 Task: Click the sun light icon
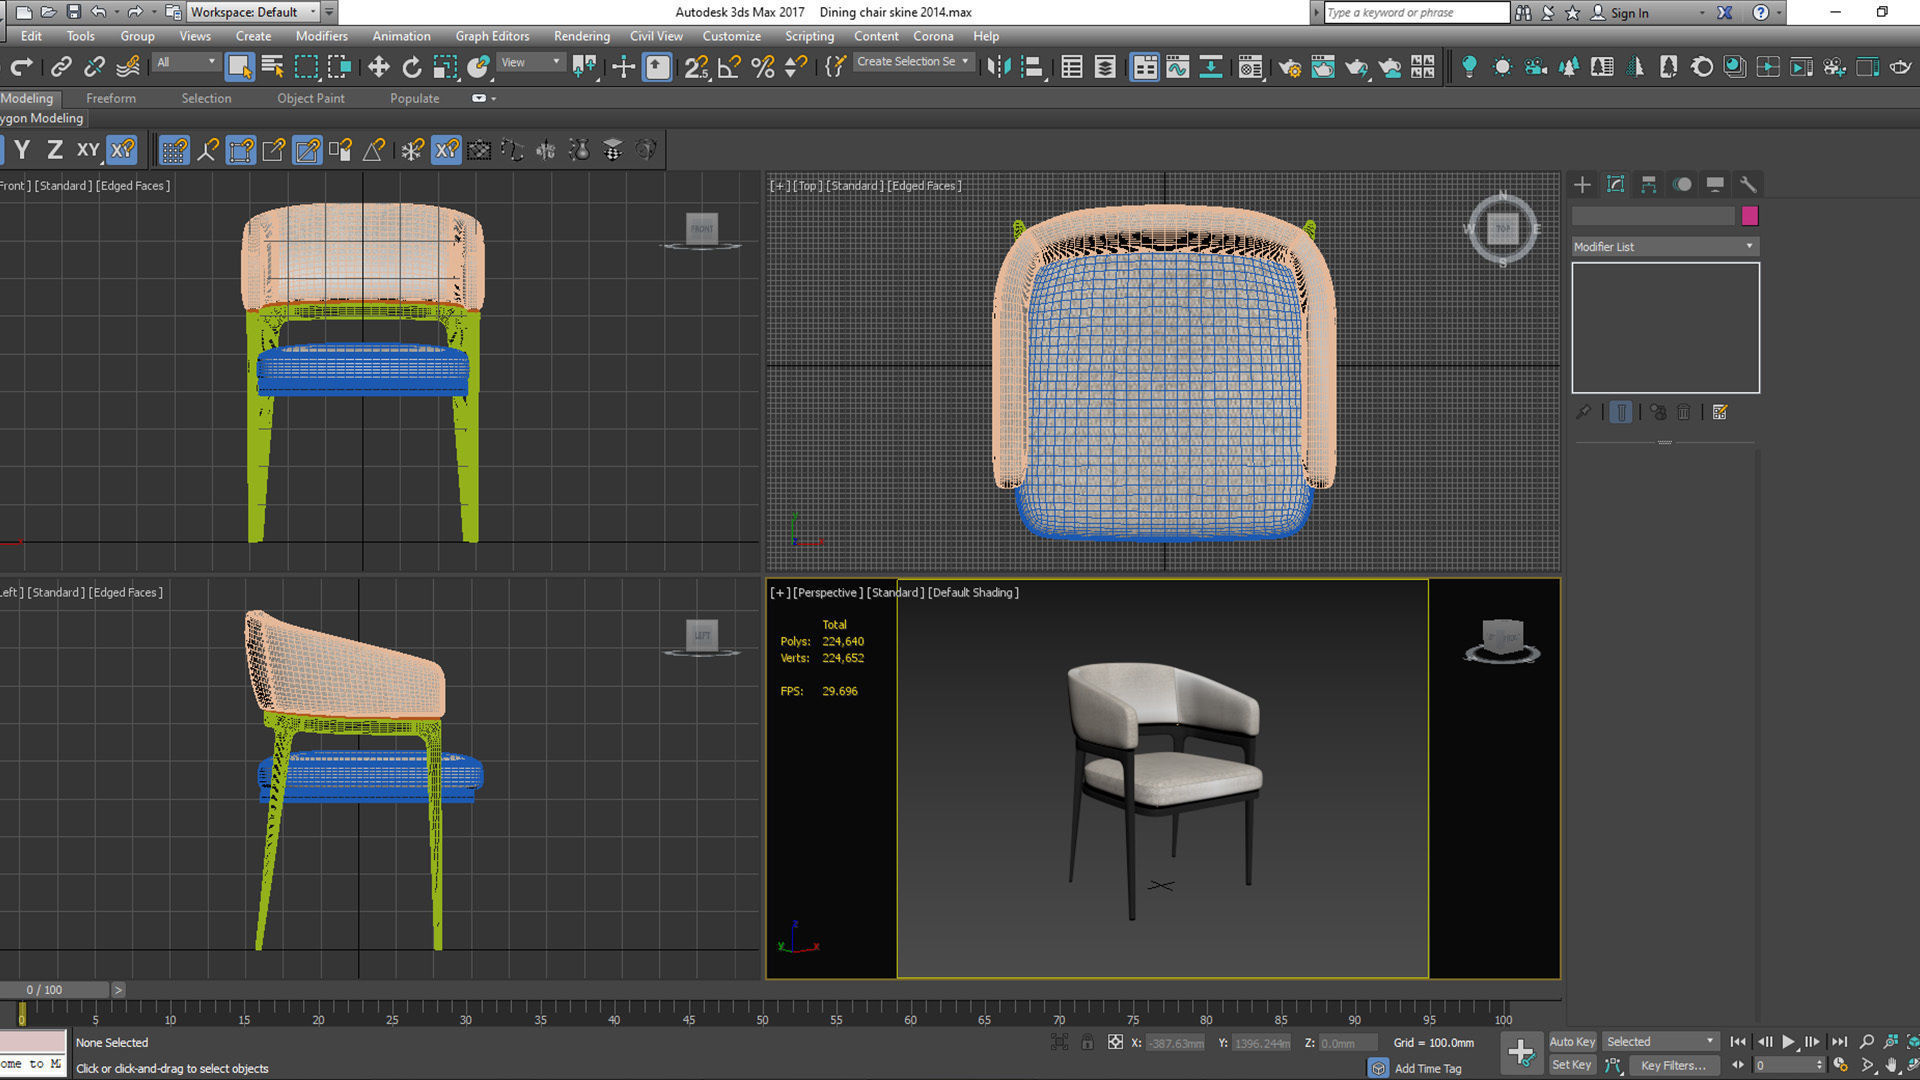[1502, 67]
